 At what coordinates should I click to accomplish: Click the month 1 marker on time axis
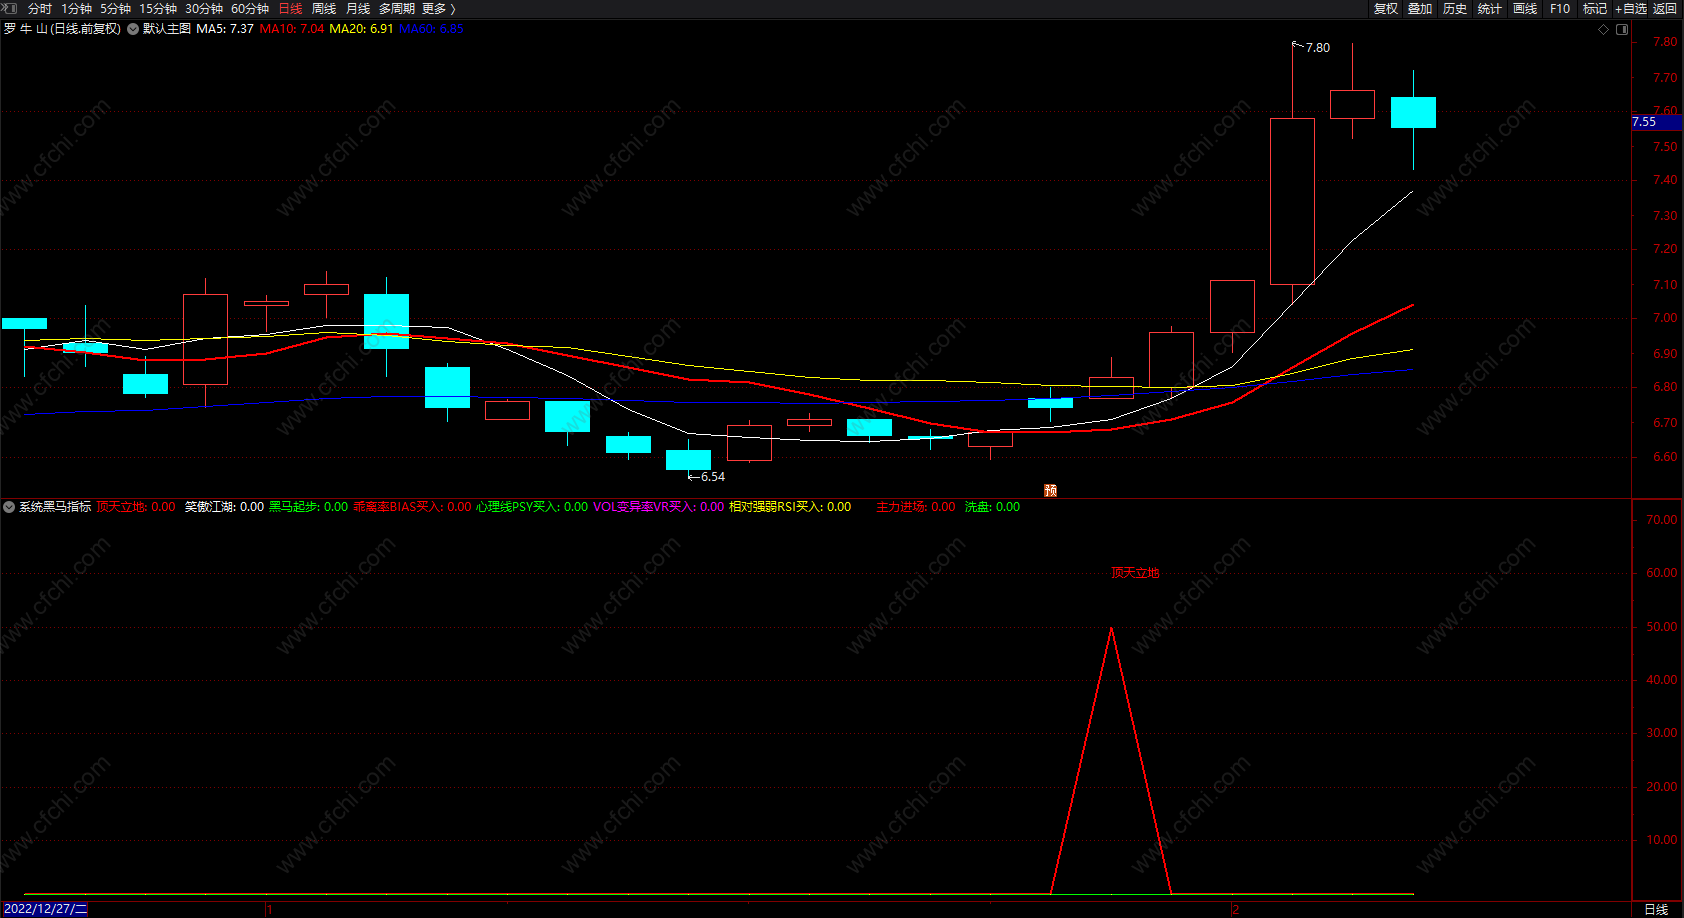(x=270, y=909)
